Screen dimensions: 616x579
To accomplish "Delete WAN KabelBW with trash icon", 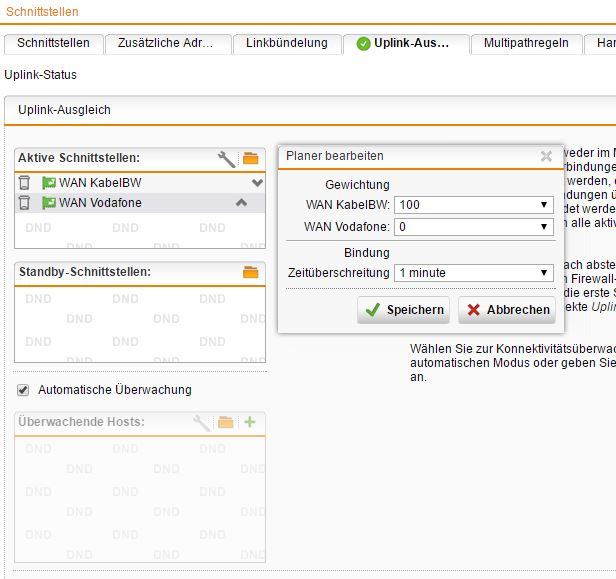I will pos(25,183).
